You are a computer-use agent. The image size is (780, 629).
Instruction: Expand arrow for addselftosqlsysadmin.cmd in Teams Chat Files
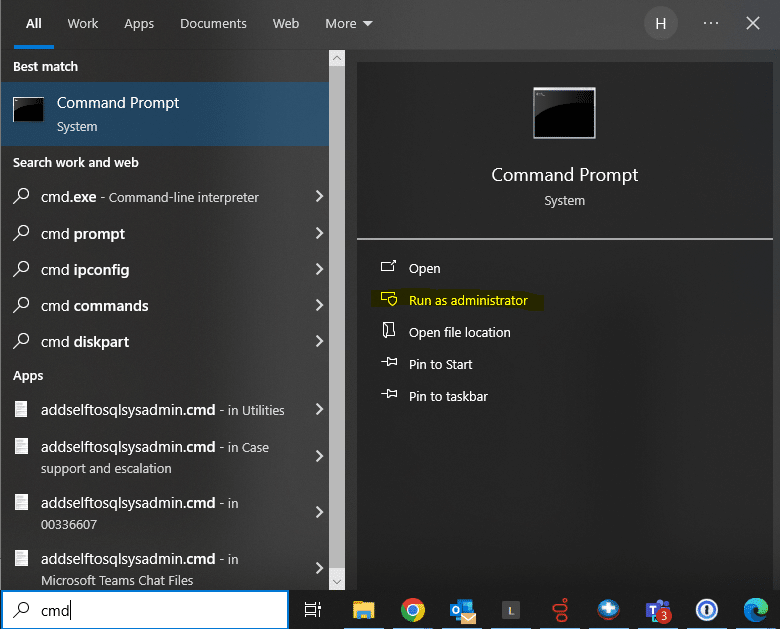(319, 568)
